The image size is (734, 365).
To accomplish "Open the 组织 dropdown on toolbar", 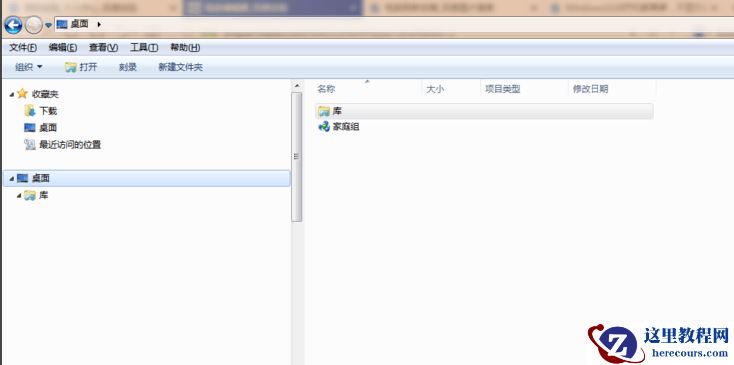I will point(29,67).
